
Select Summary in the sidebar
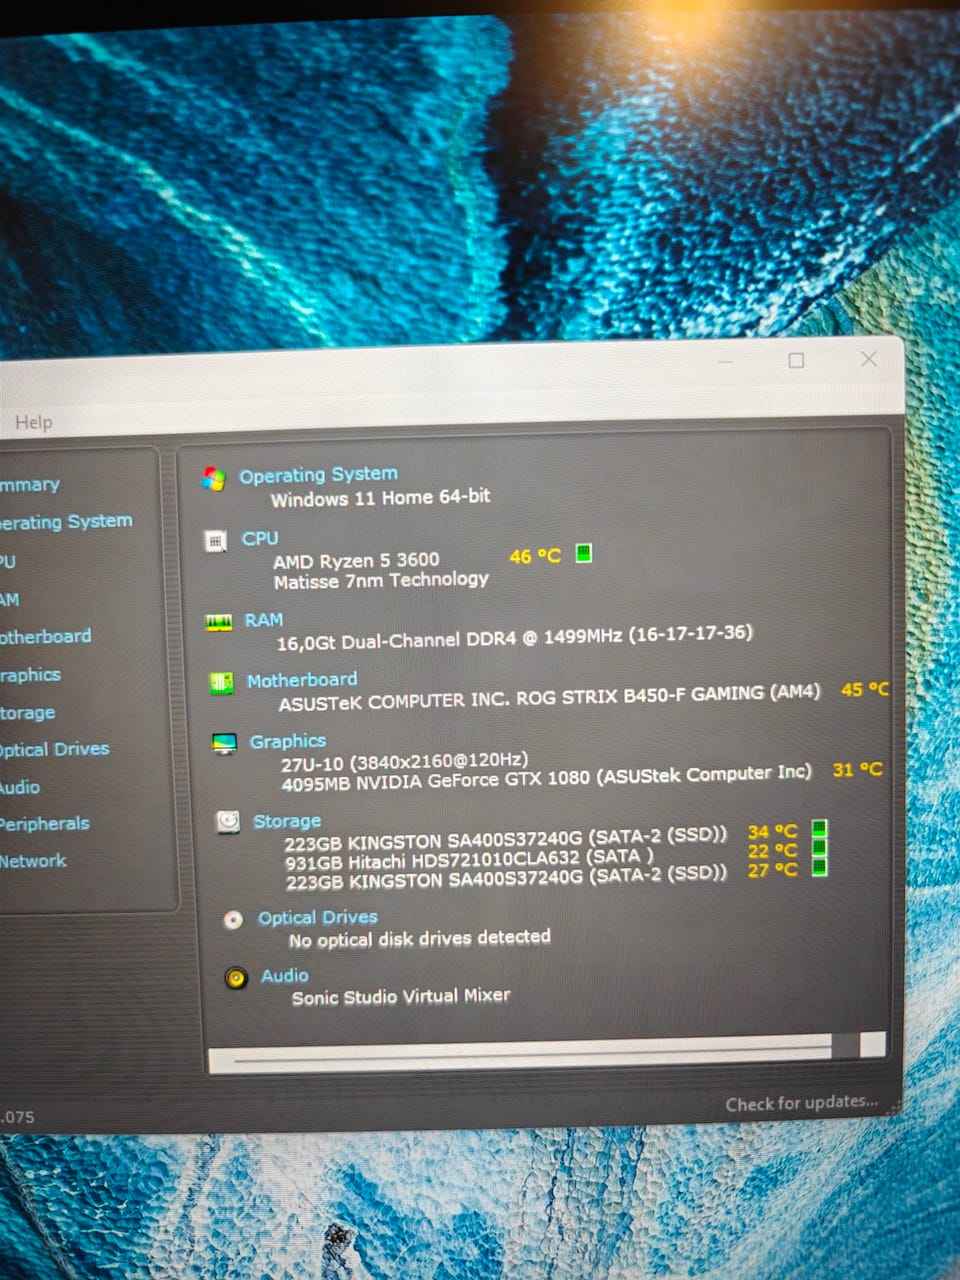click(30, 485)
